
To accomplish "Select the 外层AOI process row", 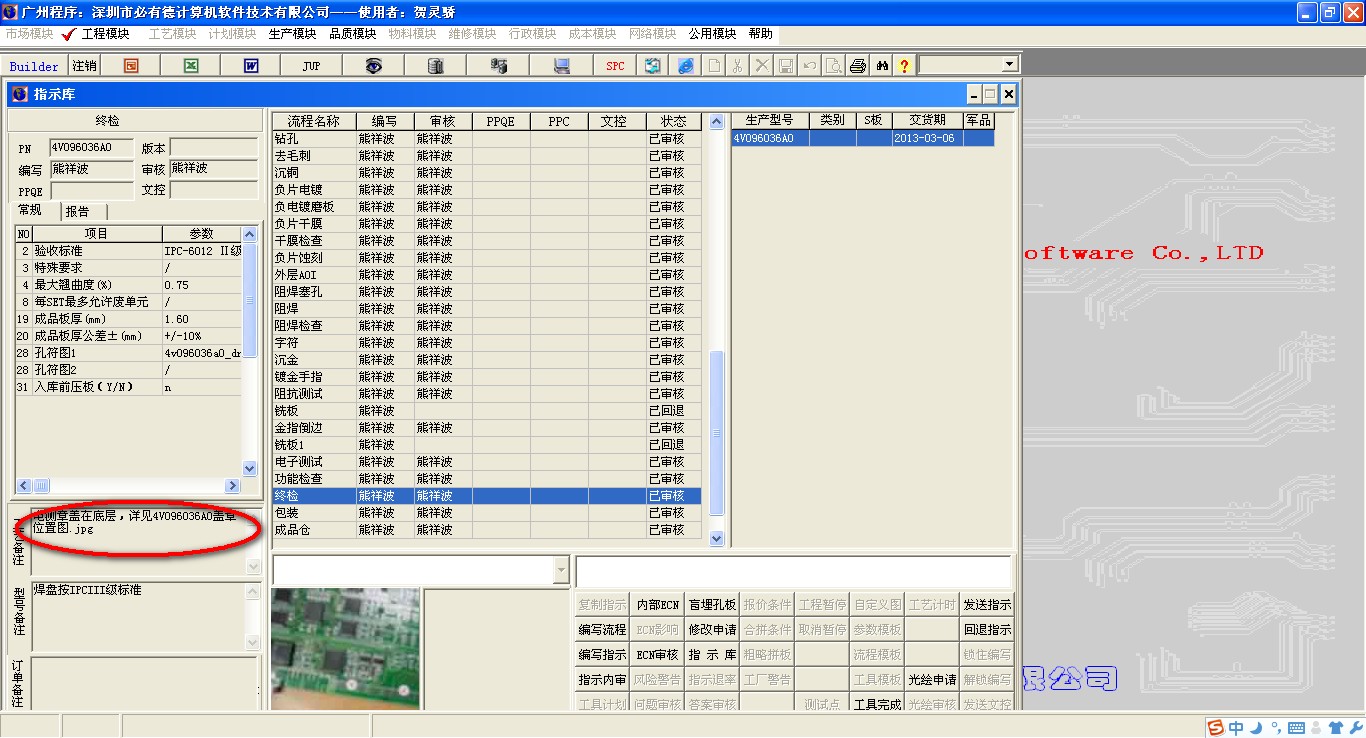I will (x=487, y=274).
